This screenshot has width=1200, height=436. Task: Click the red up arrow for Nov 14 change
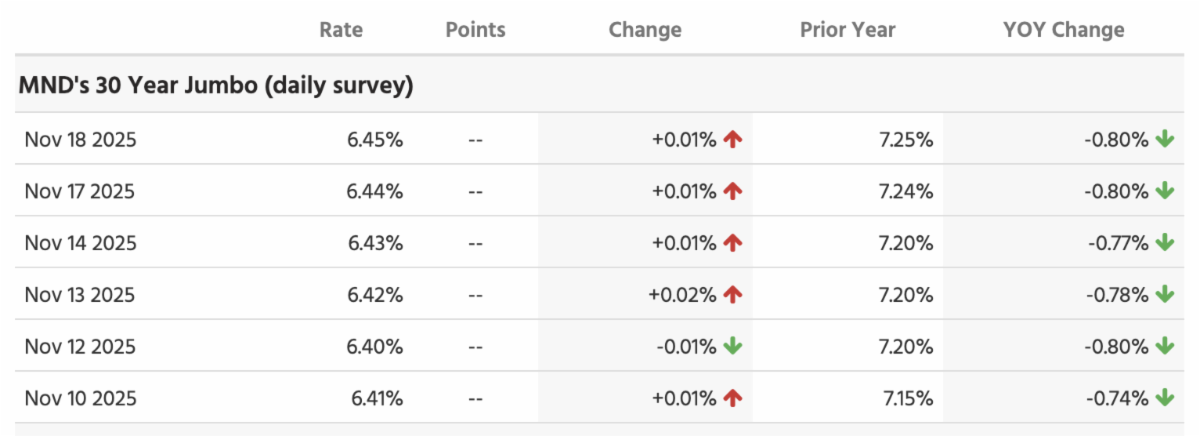tap(733, 243)
